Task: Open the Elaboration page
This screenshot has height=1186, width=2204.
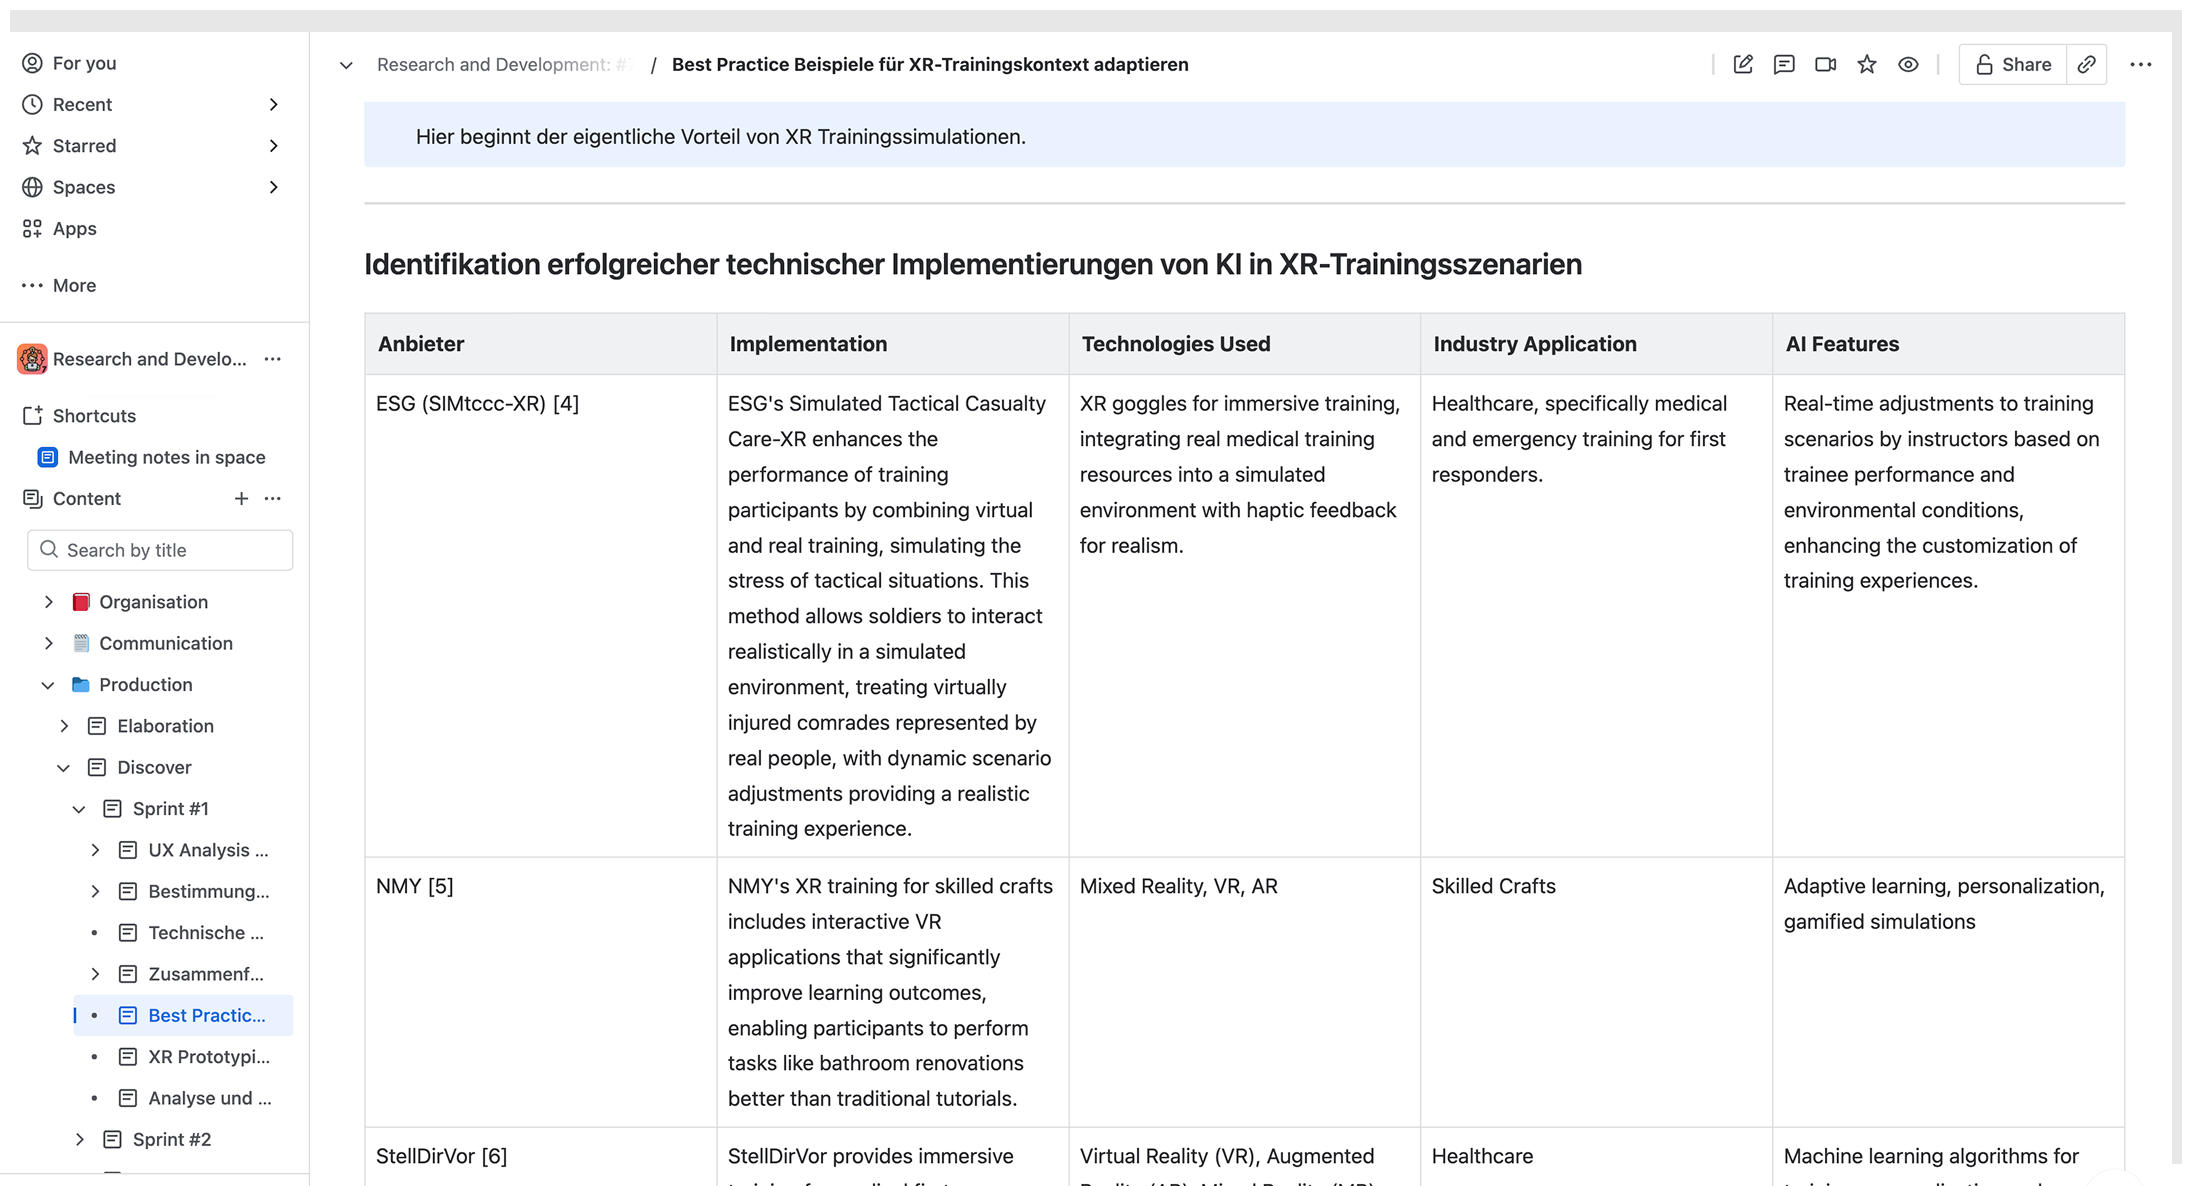Action: click(165, 726)
